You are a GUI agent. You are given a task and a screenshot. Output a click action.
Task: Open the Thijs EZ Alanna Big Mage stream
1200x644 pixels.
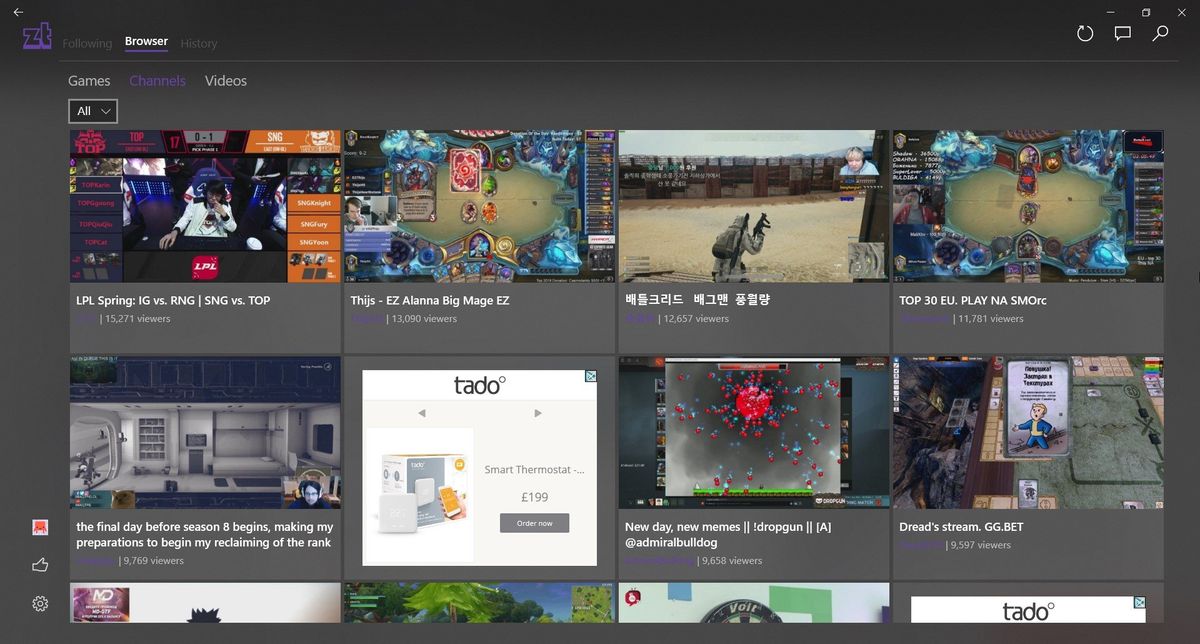[x=479, y=206]
